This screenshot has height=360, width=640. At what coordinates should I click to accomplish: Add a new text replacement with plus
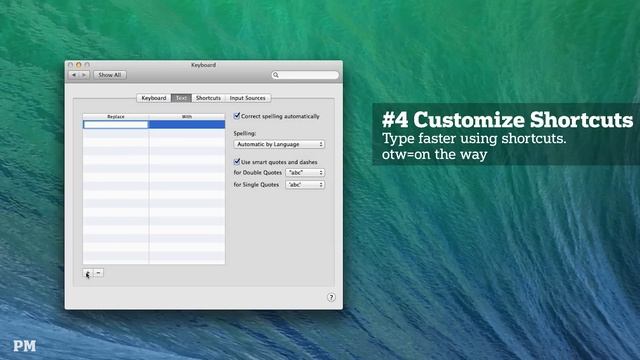click(x=88, y=273)
